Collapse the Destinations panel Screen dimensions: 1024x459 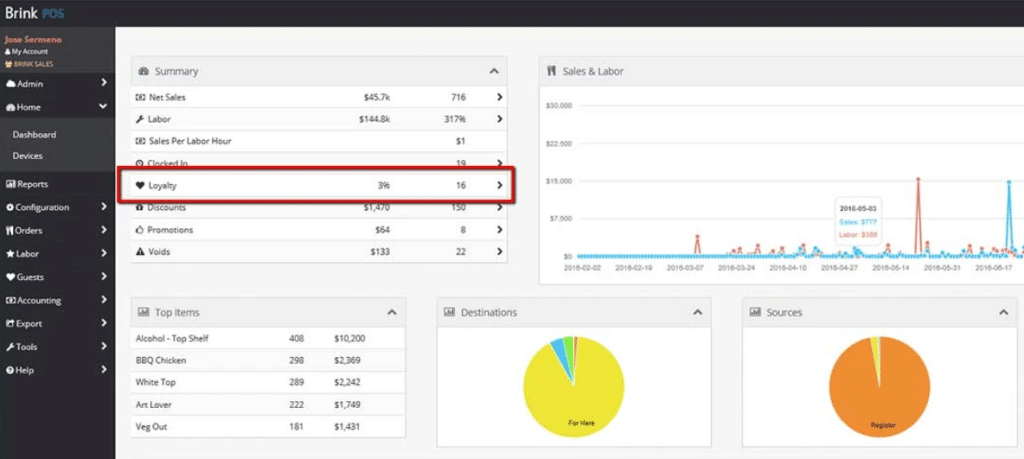point(697,312)
